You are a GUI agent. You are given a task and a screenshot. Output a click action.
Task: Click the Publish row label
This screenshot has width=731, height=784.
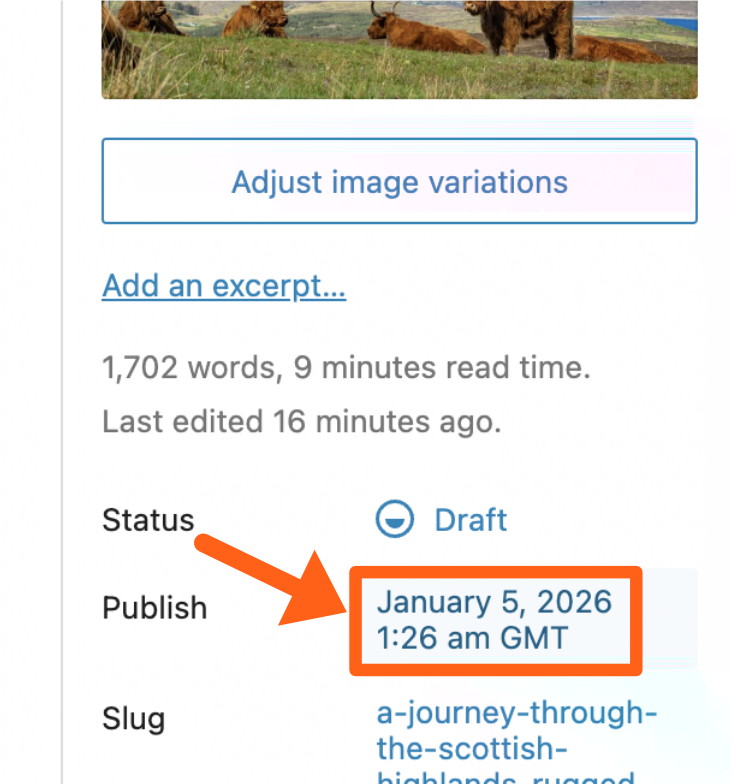click(x=154, y=608)
